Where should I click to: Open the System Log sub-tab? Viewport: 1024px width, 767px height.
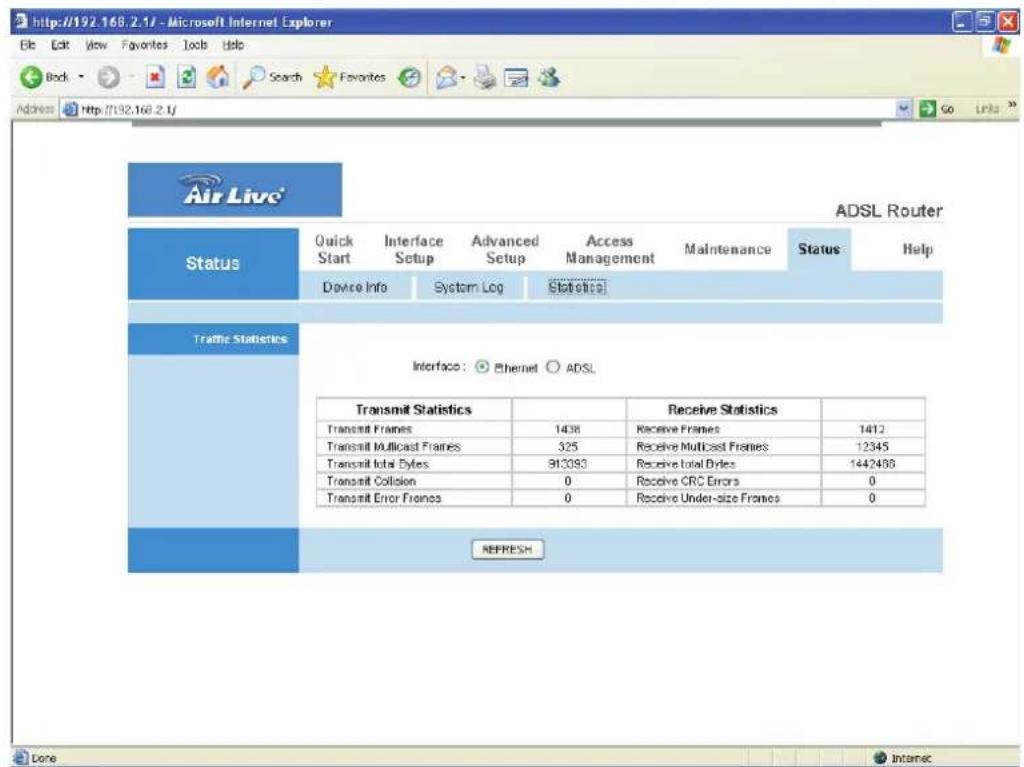coord(469,287)
